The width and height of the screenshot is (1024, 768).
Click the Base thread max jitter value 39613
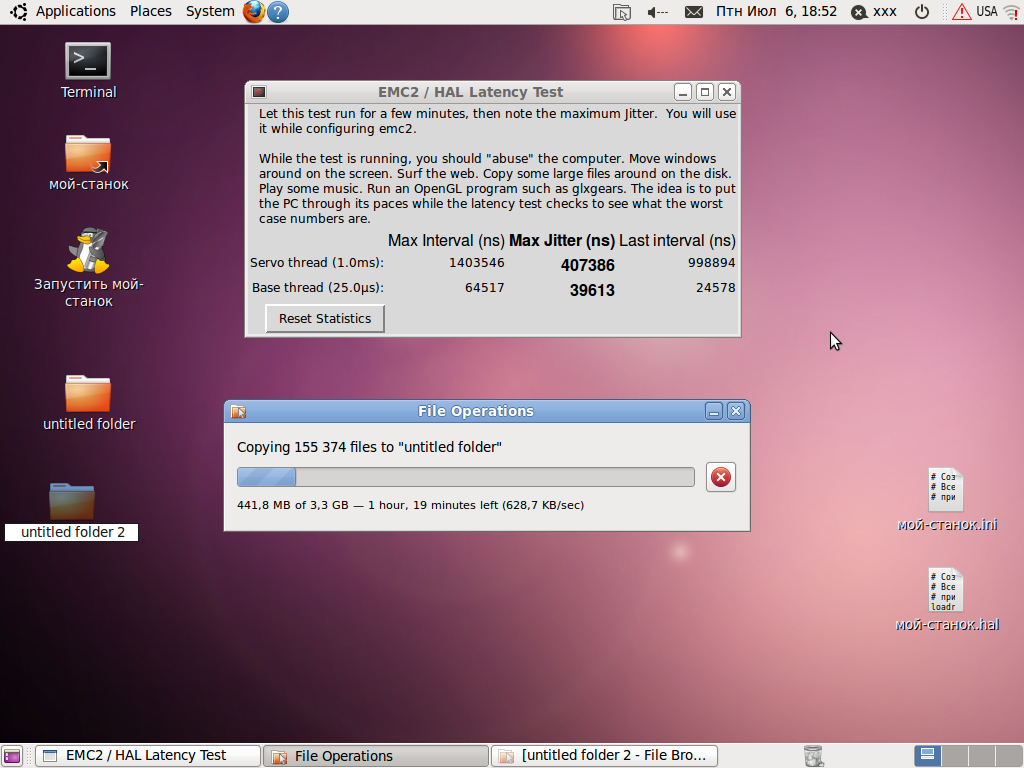click(x=592, y=290)
